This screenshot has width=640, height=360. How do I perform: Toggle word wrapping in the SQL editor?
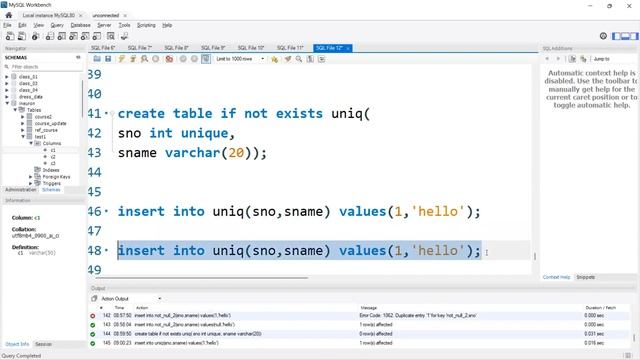click(x=322, y=59)
